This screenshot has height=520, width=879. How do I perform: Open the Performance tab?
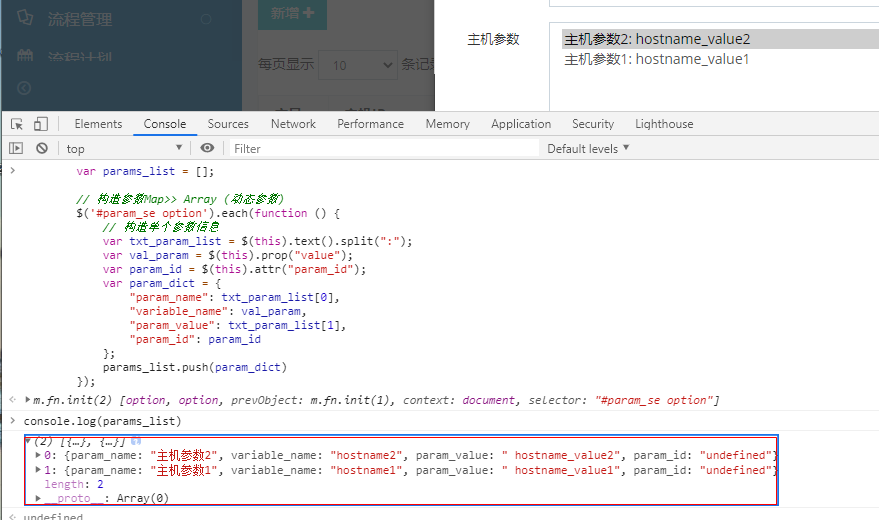tap(370, 124)
